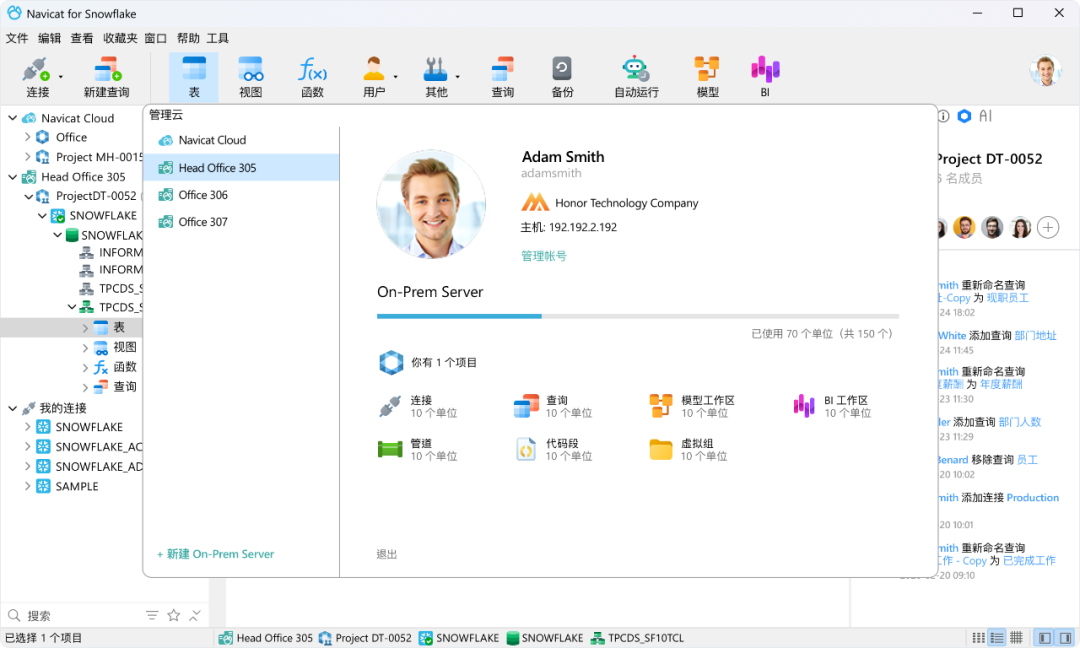Image resolution: width=1080 pixels, height=648 pixels.
Task: Expand the SAMPLE connection node
Action: 28,486
